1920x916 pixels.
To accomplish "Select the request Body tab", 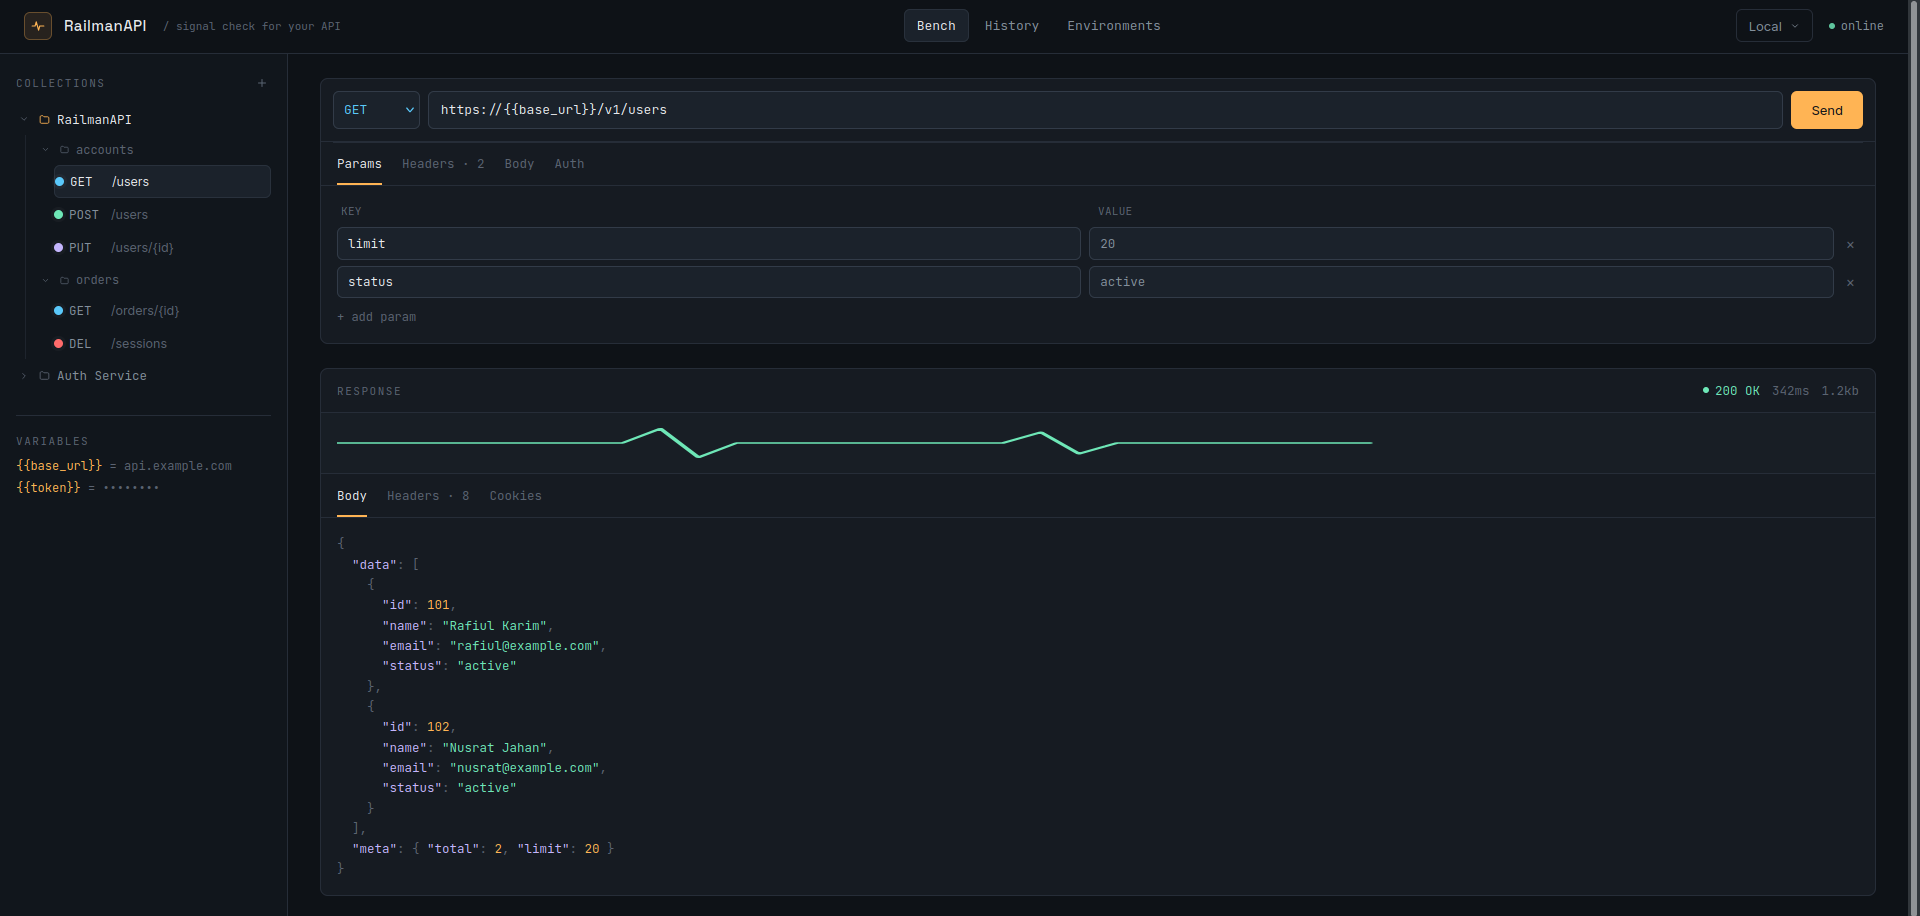I will (519, 164).
